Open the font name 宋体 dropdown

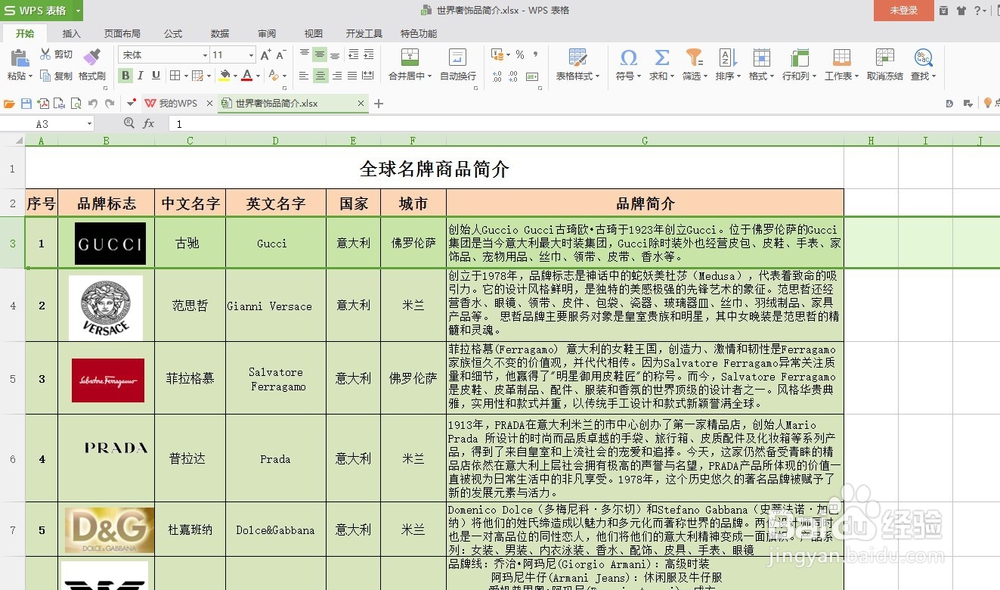click(205, 55)
